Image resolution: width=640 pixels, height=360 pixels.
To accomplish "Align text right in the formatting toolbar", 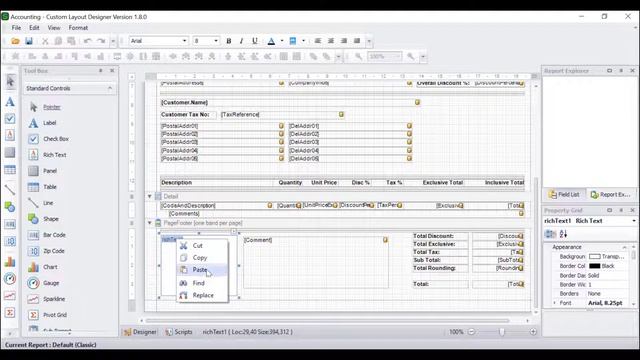I will click(x=344, y=41).
